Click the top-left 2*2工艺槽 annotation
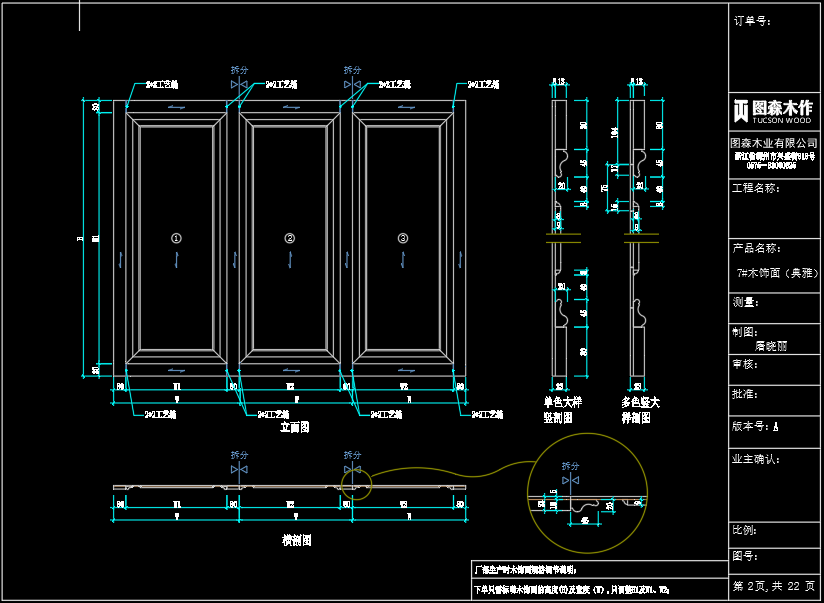Screen dimensions: 824x603 [161, 86]
